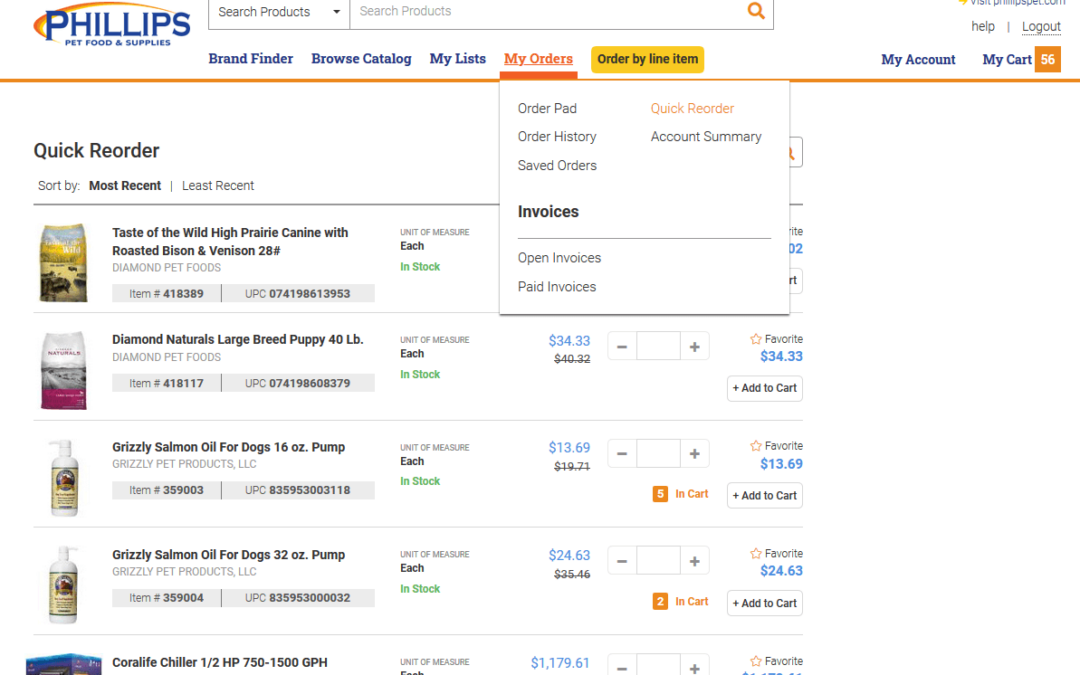Viewport: 1080px width, 675px height.
Task: Open My Account link
Action: tap(918, 60)
